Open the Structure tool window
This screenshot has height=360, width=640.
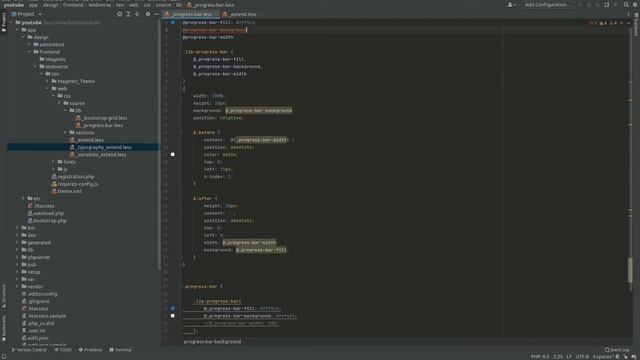(4, 296)
